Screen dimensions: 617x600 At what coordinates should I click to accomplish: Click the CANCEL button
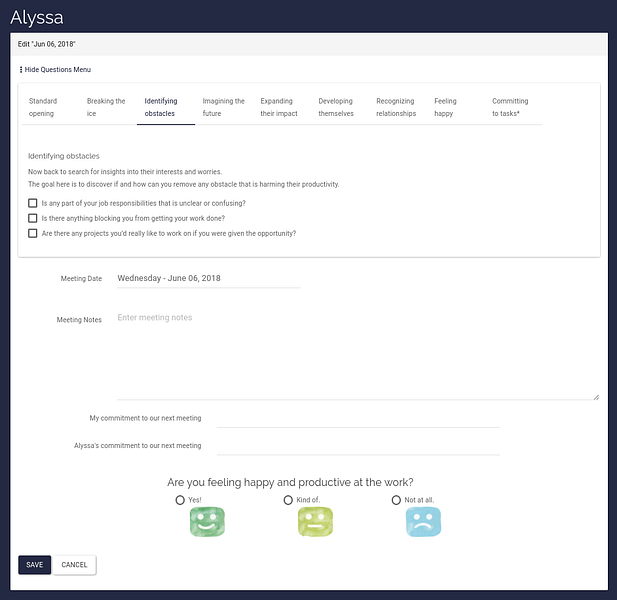pos(74,565)
